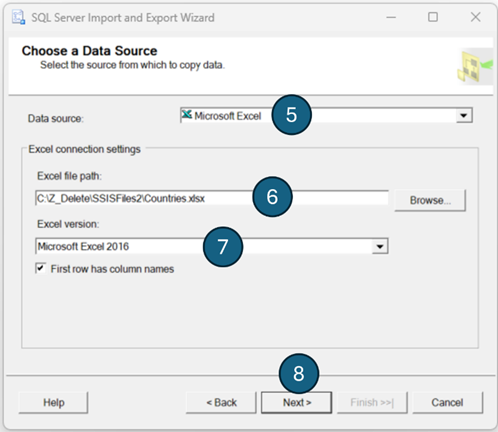This screenshot has height=432, width=498.
Task: Open Help for the wizard
Action: click(x=53, y=403)
